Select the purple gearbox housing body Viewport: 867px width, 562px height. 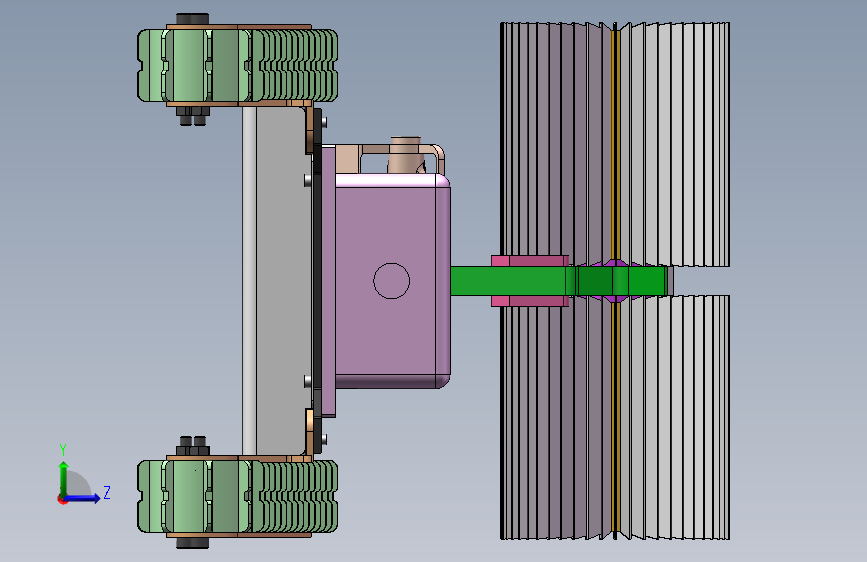coord(392,281)
